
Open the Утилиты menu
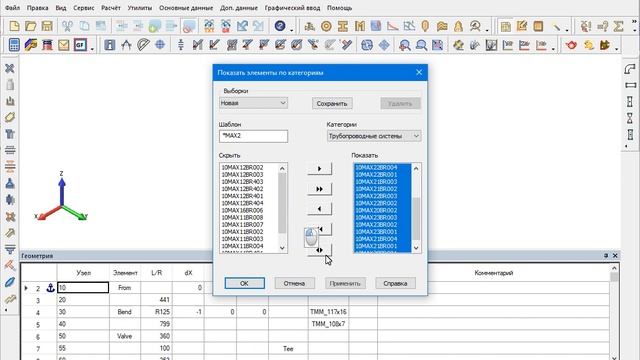140,8
